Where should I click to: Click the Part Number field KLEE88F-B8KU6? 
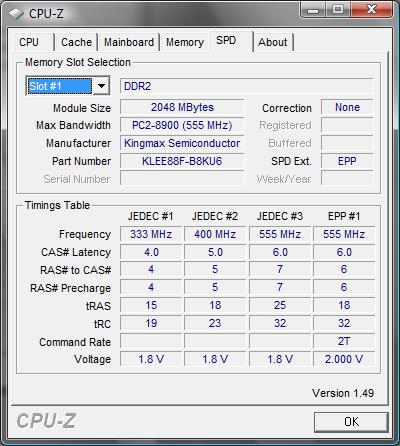(x=182, y=161)
